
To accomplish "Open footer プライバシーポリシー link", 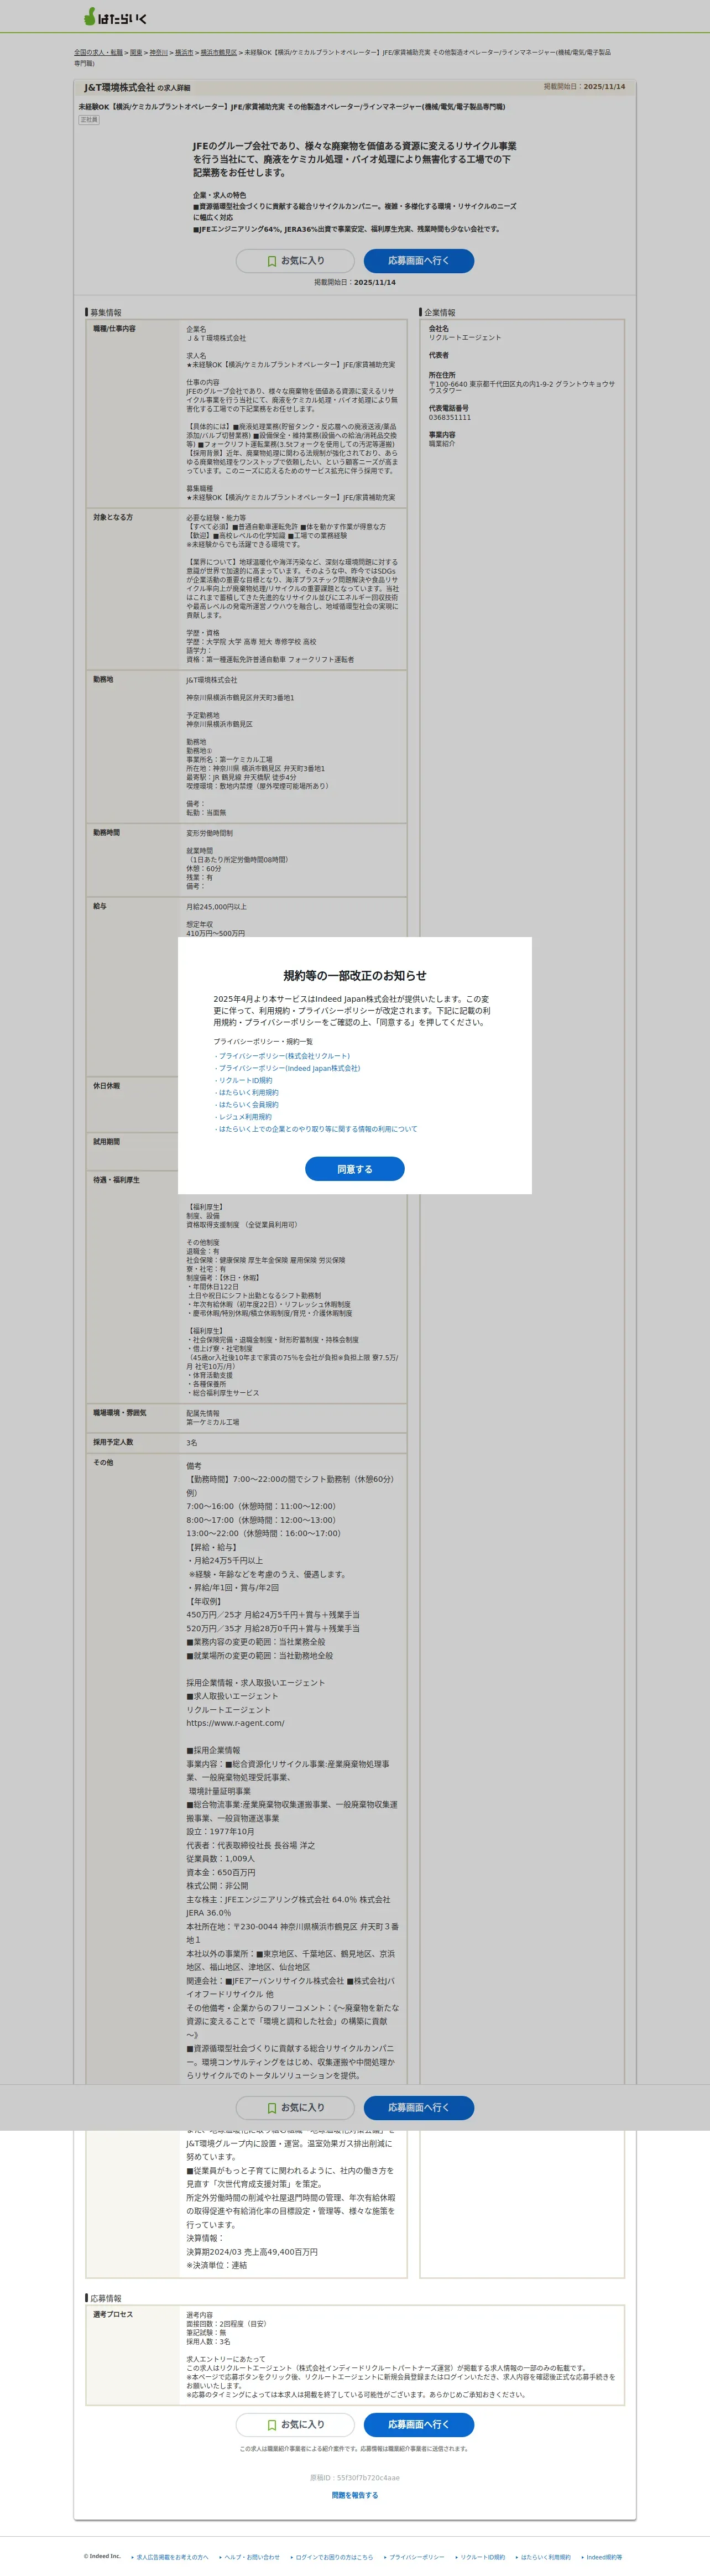I will click(x=417, y=2557).
